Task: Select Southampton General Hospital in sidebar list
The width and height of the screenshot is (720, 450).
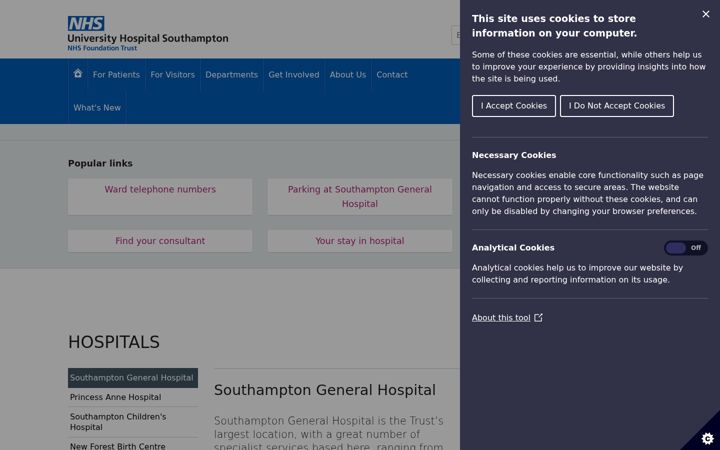Action: coord(133,378)
